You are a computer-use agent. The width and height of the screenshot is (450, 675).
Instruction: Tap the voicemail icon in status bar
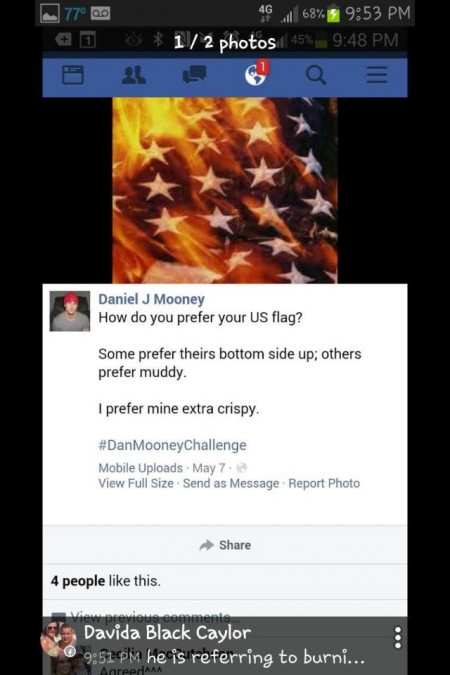[x=100, y=13]
